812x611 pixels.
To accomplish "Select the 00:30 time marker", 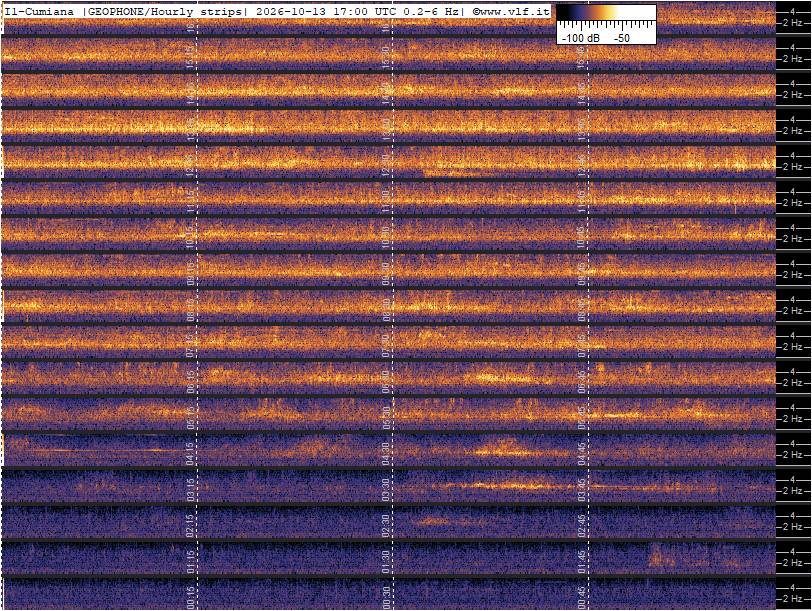I will pos(386,598).
